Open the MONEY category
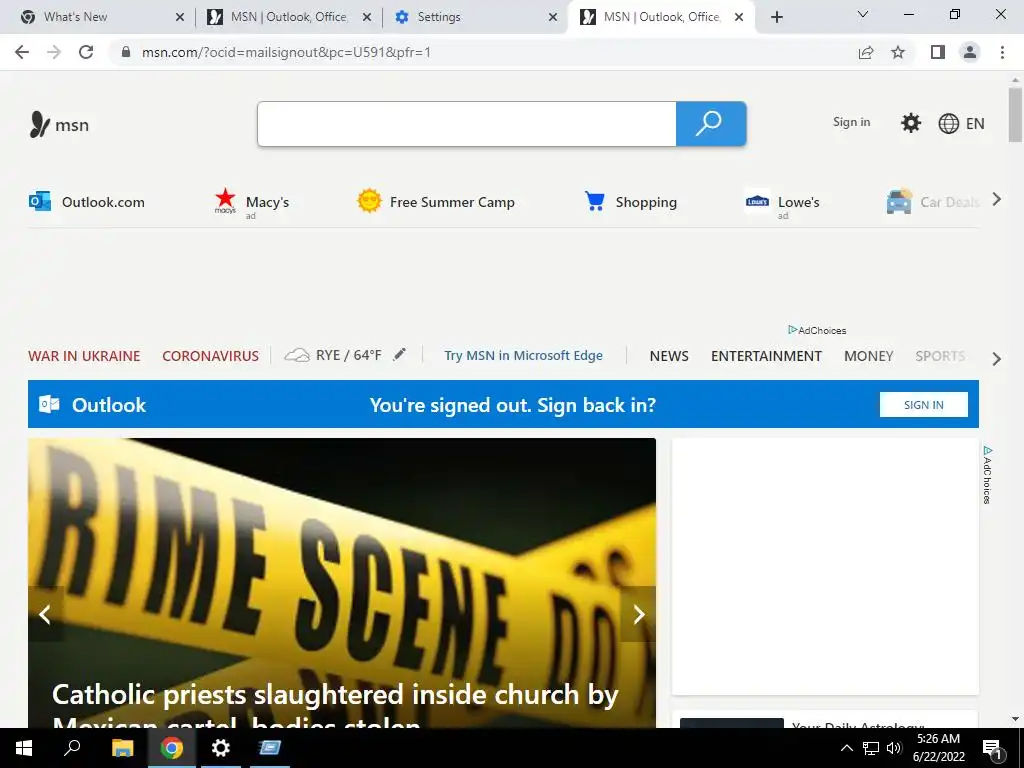 [x=868, y=356]
